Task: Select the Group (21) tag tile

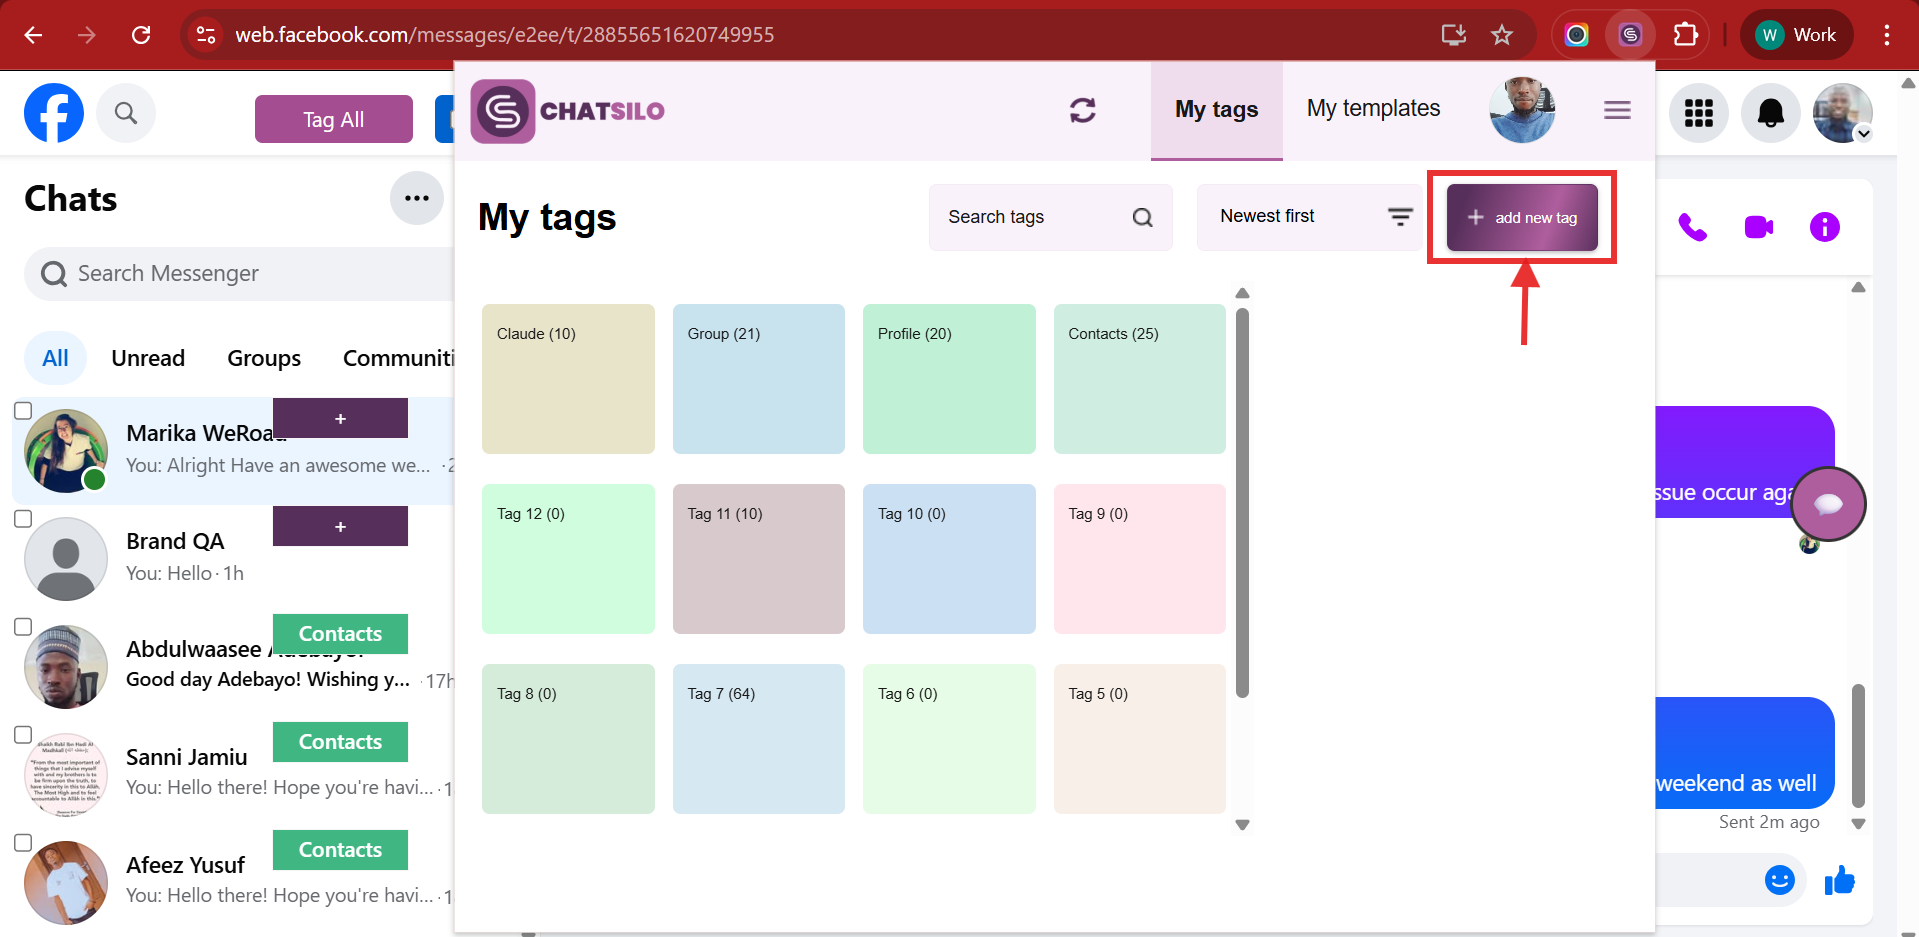Action: (x=758, y=379)
